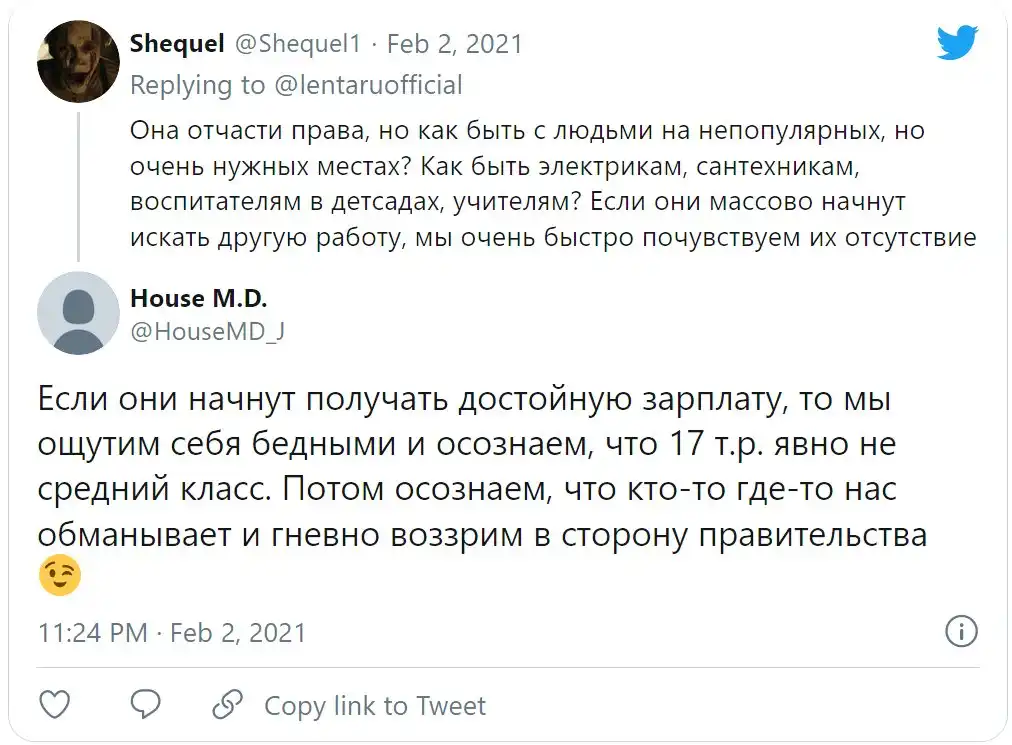Image resolution: width=1012 pixels, height=745 pixels.
Task: Open the Shequel display name link
Action: (x=176, y=44)
